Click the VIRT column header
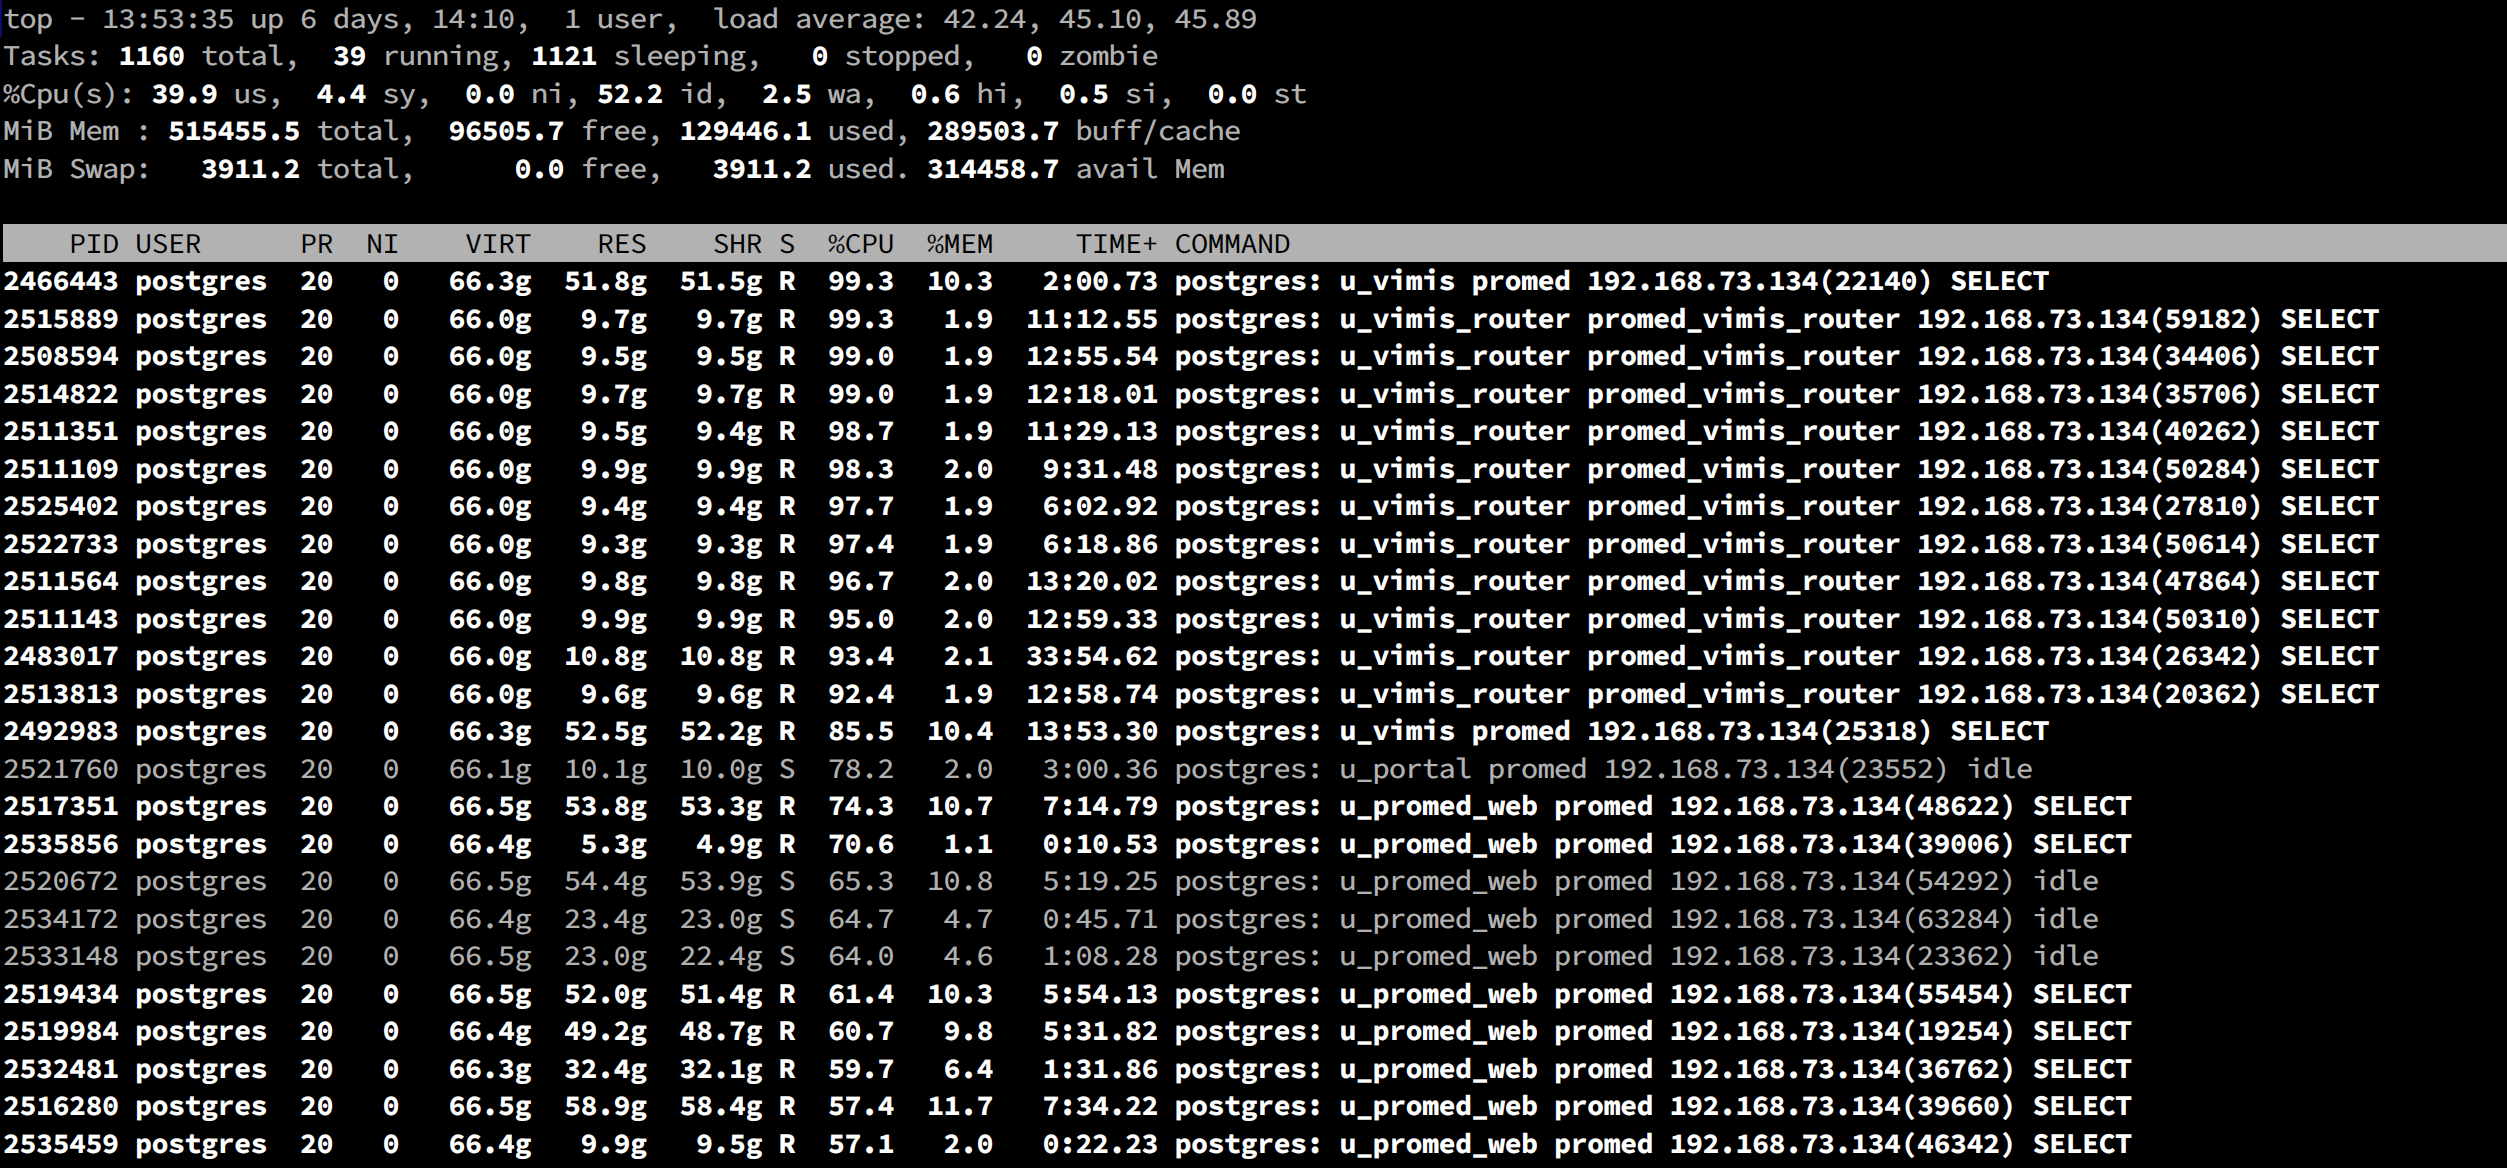Viewport: 2507px width, 1168px height. click(x=497, y=244)
